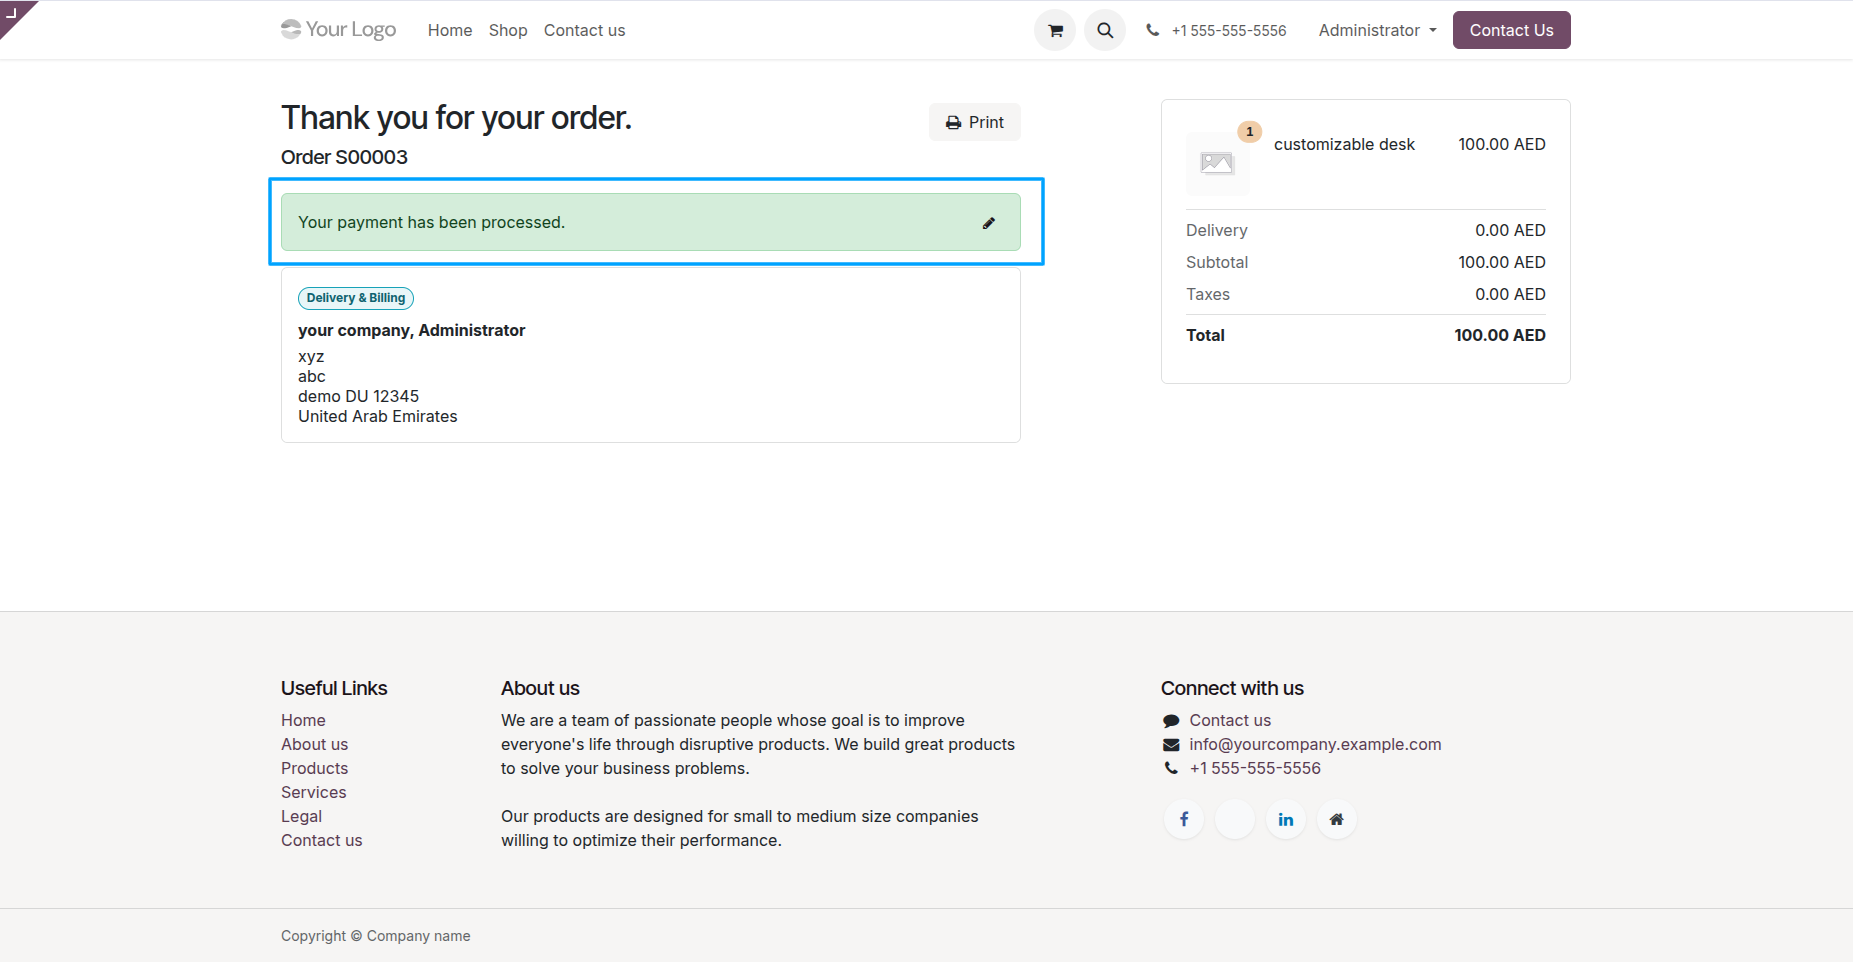Click the customizable desk product thumbnail
The width and height of the screenshot is (1853, 962).
[1217, 163]
